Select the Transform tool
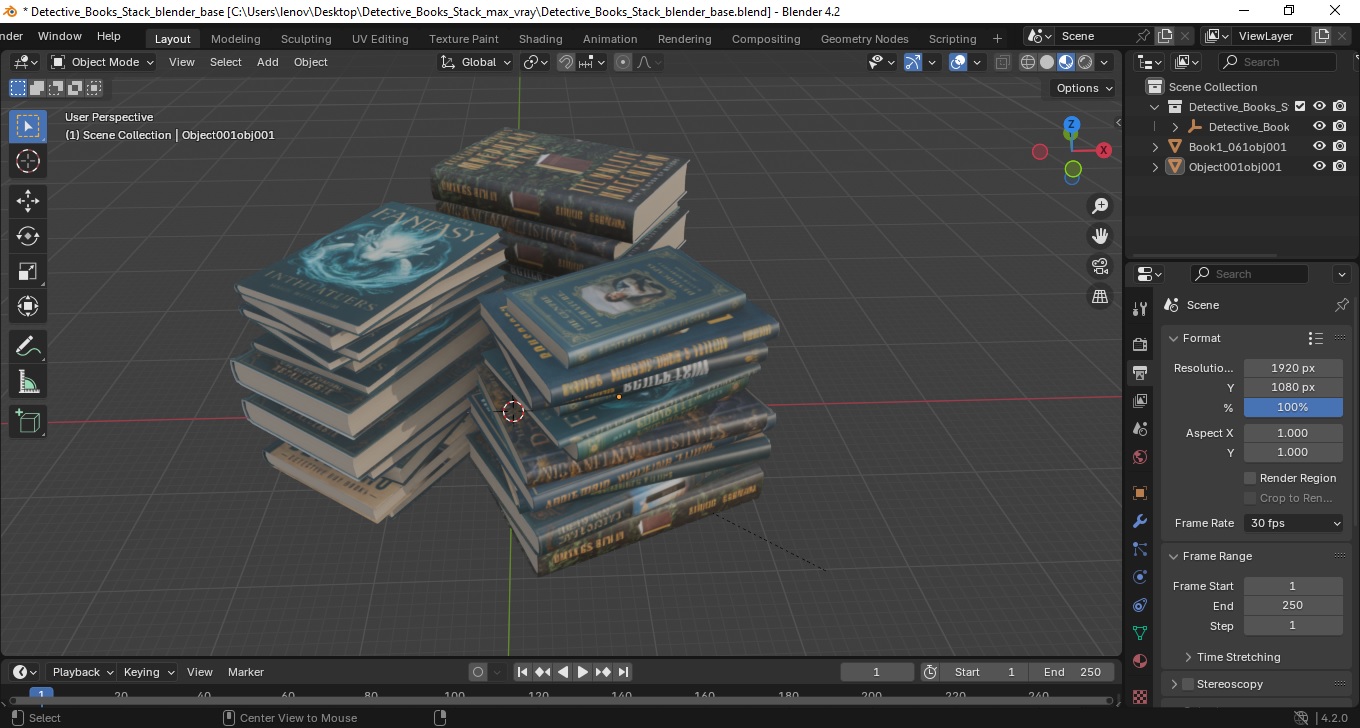The height and width of the screenshot is (728, 1360). (28, 306)
